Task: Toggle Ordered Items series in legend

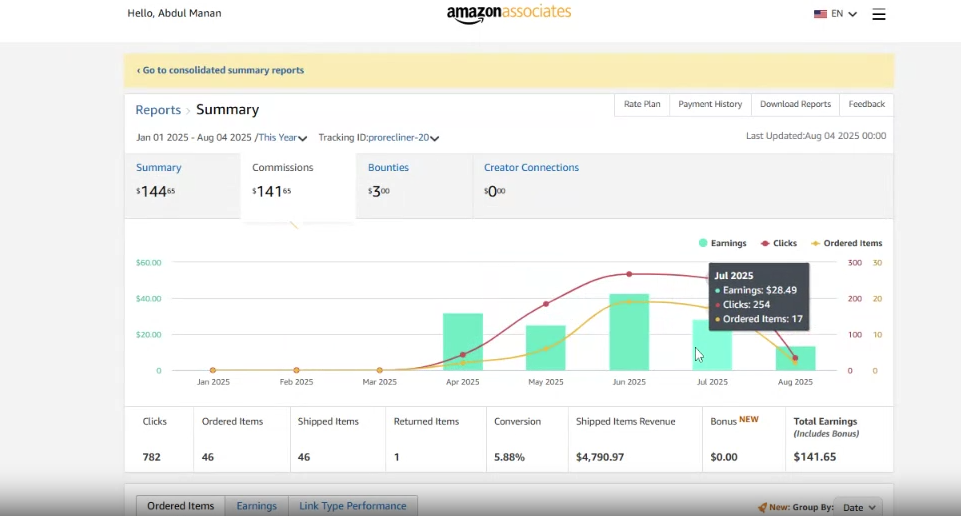Action: coord(846,243)
